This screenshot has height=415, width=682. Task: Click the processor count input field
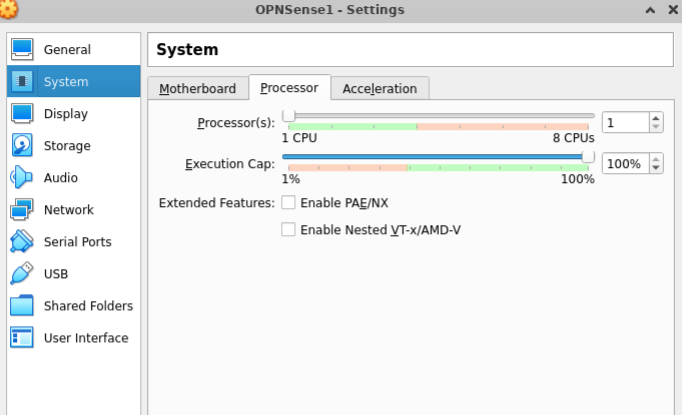(625, 122)
